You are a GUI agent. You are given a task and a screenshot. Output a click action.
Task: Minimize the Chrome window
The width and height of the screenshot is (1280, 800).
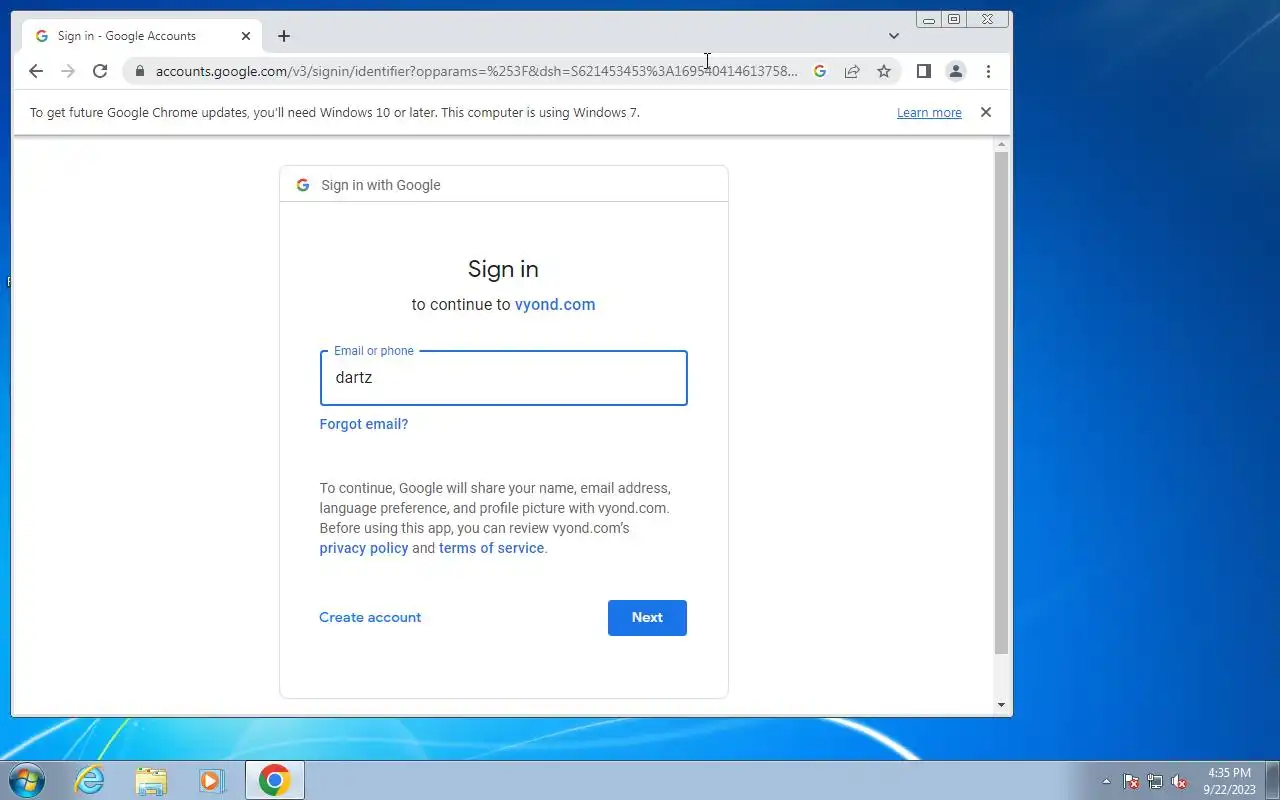[x=929, y=19]
